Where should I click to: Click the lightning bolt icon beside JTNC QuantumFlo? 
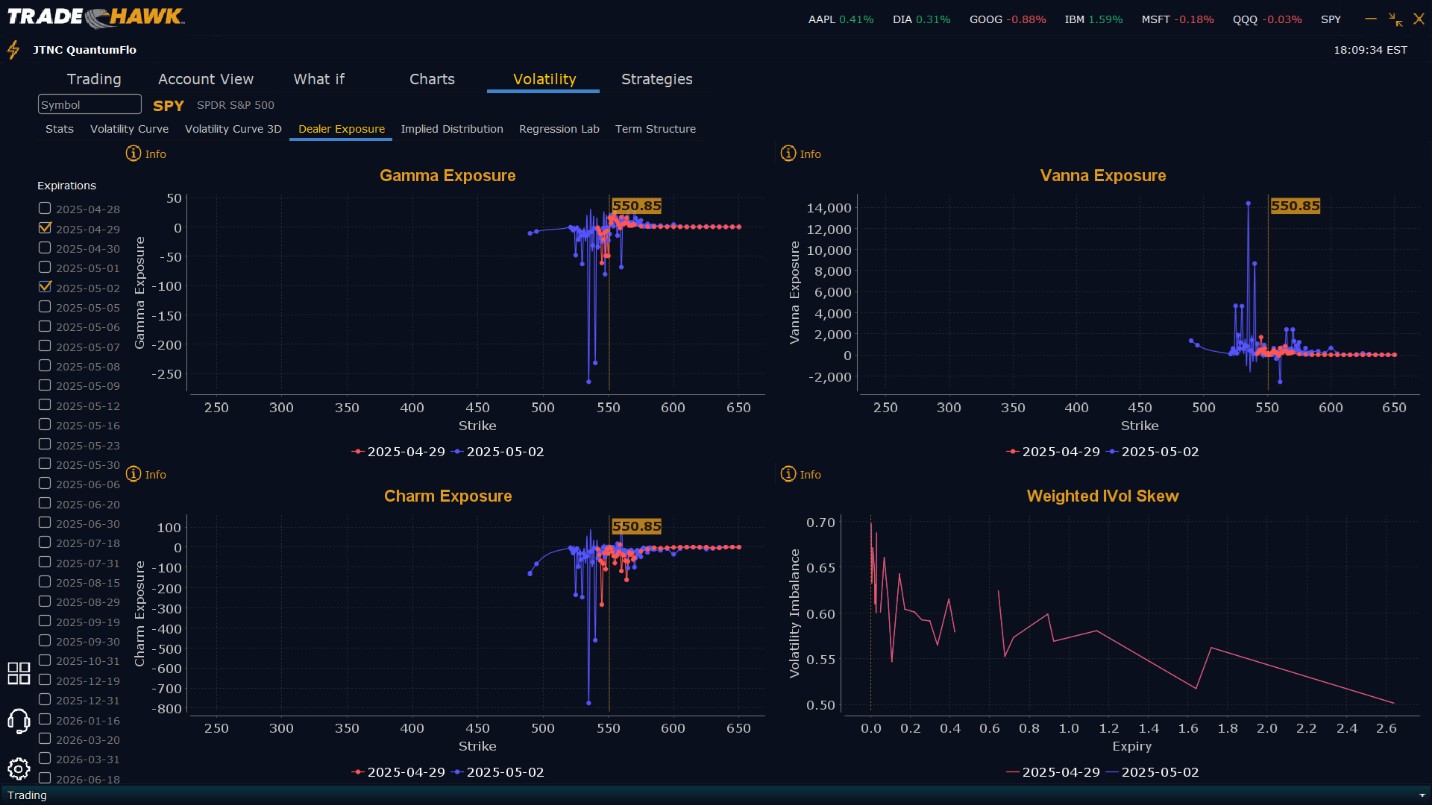tap(13, 49)
